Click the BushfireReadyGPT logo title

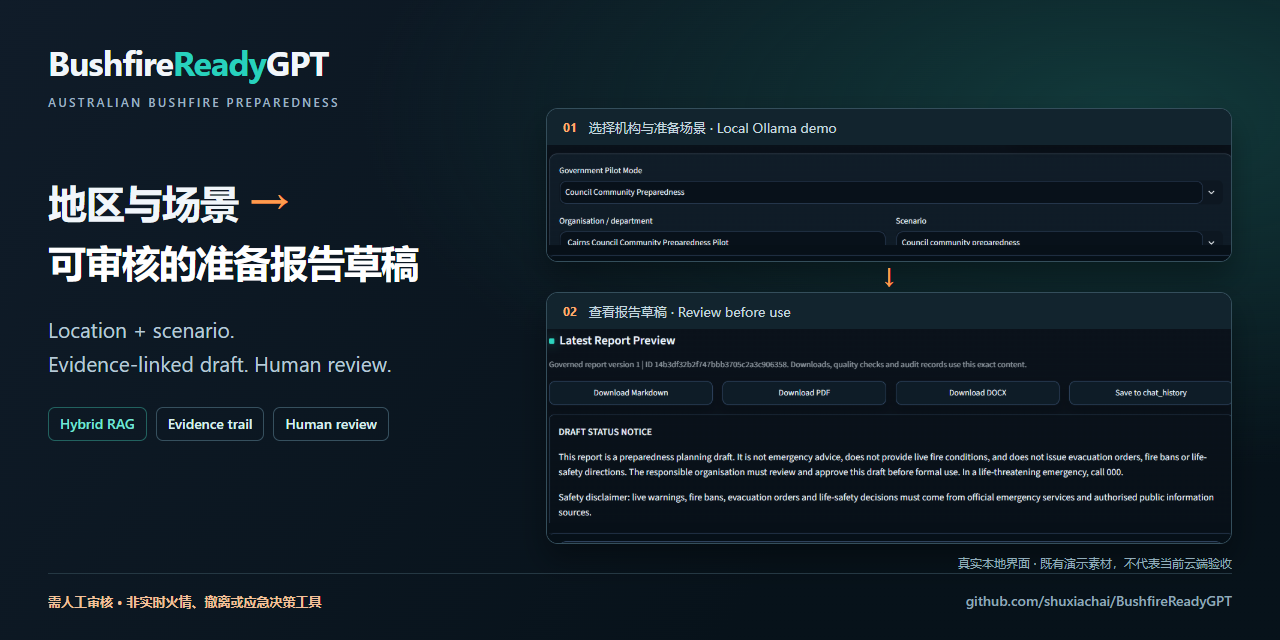click(x=189, y=65)
